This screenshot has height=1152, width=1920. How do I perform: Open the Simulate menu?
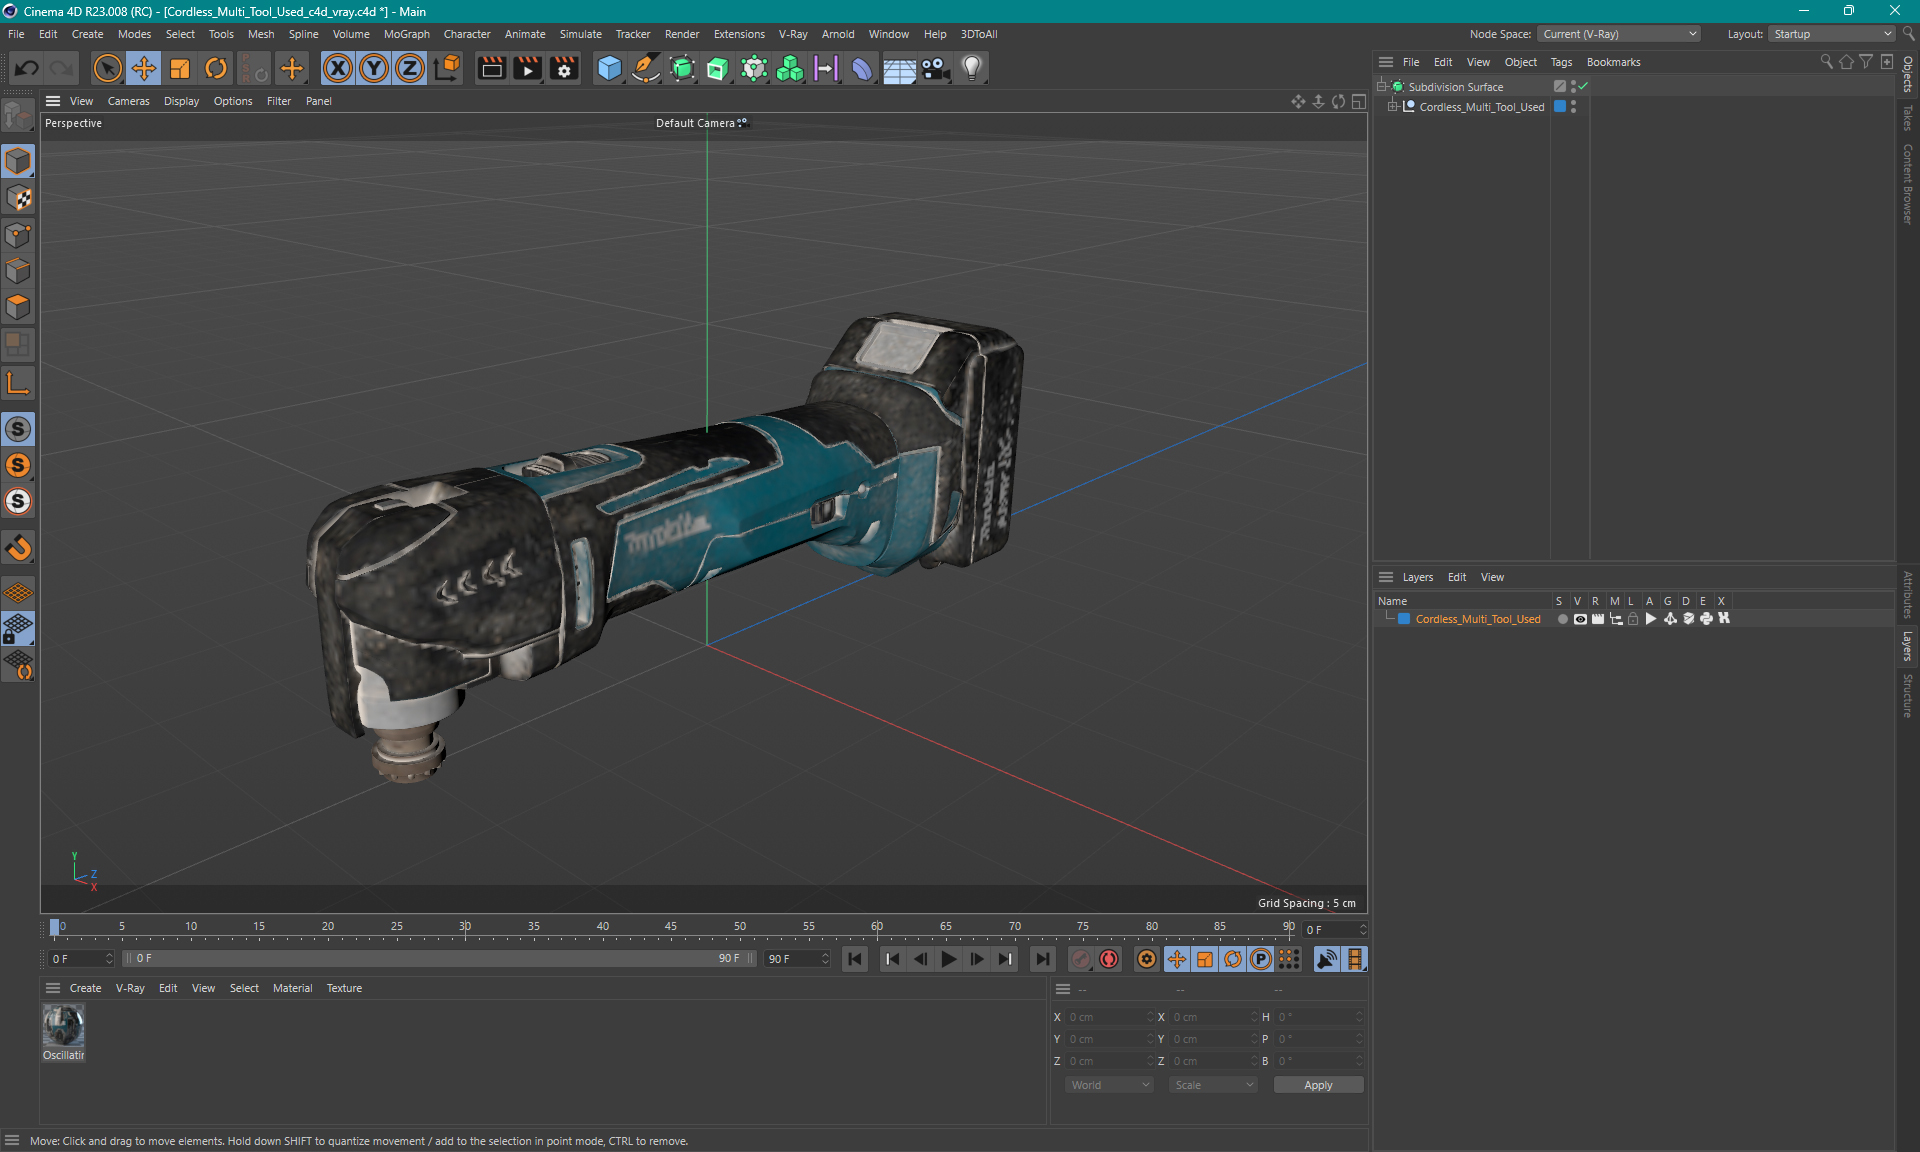[580, 34]
